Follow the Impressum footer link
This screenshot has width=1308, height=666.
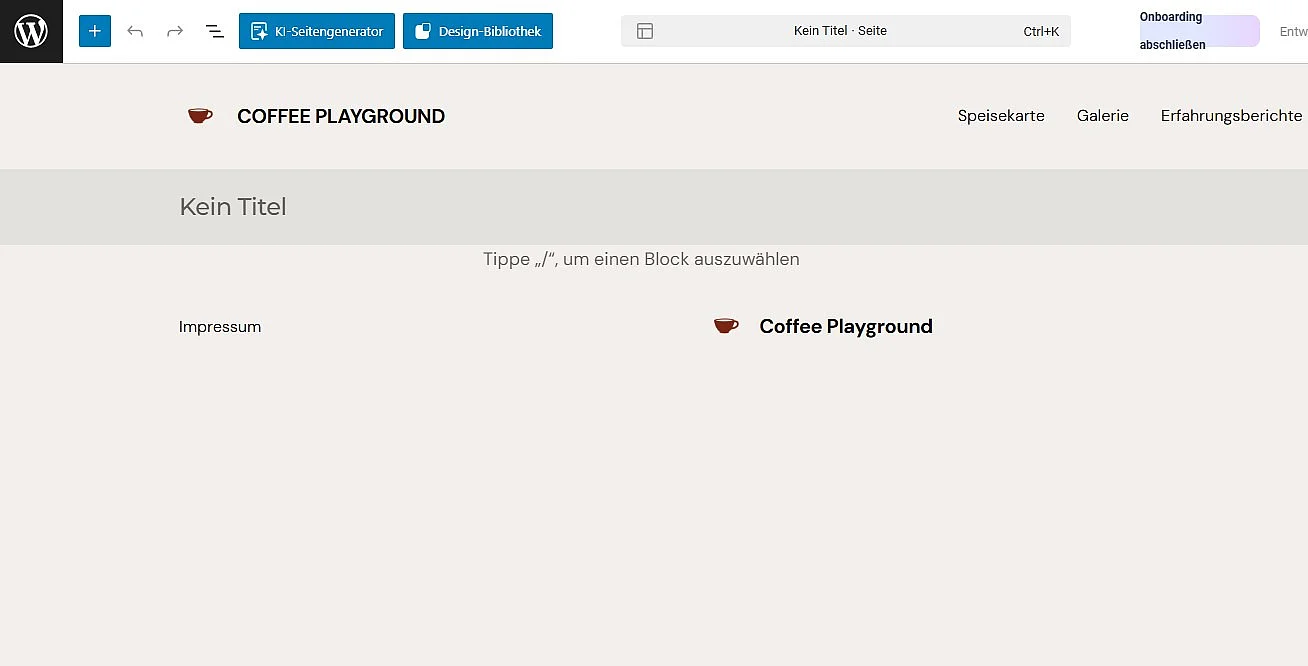pyautogui.click(x=220, y=327)
